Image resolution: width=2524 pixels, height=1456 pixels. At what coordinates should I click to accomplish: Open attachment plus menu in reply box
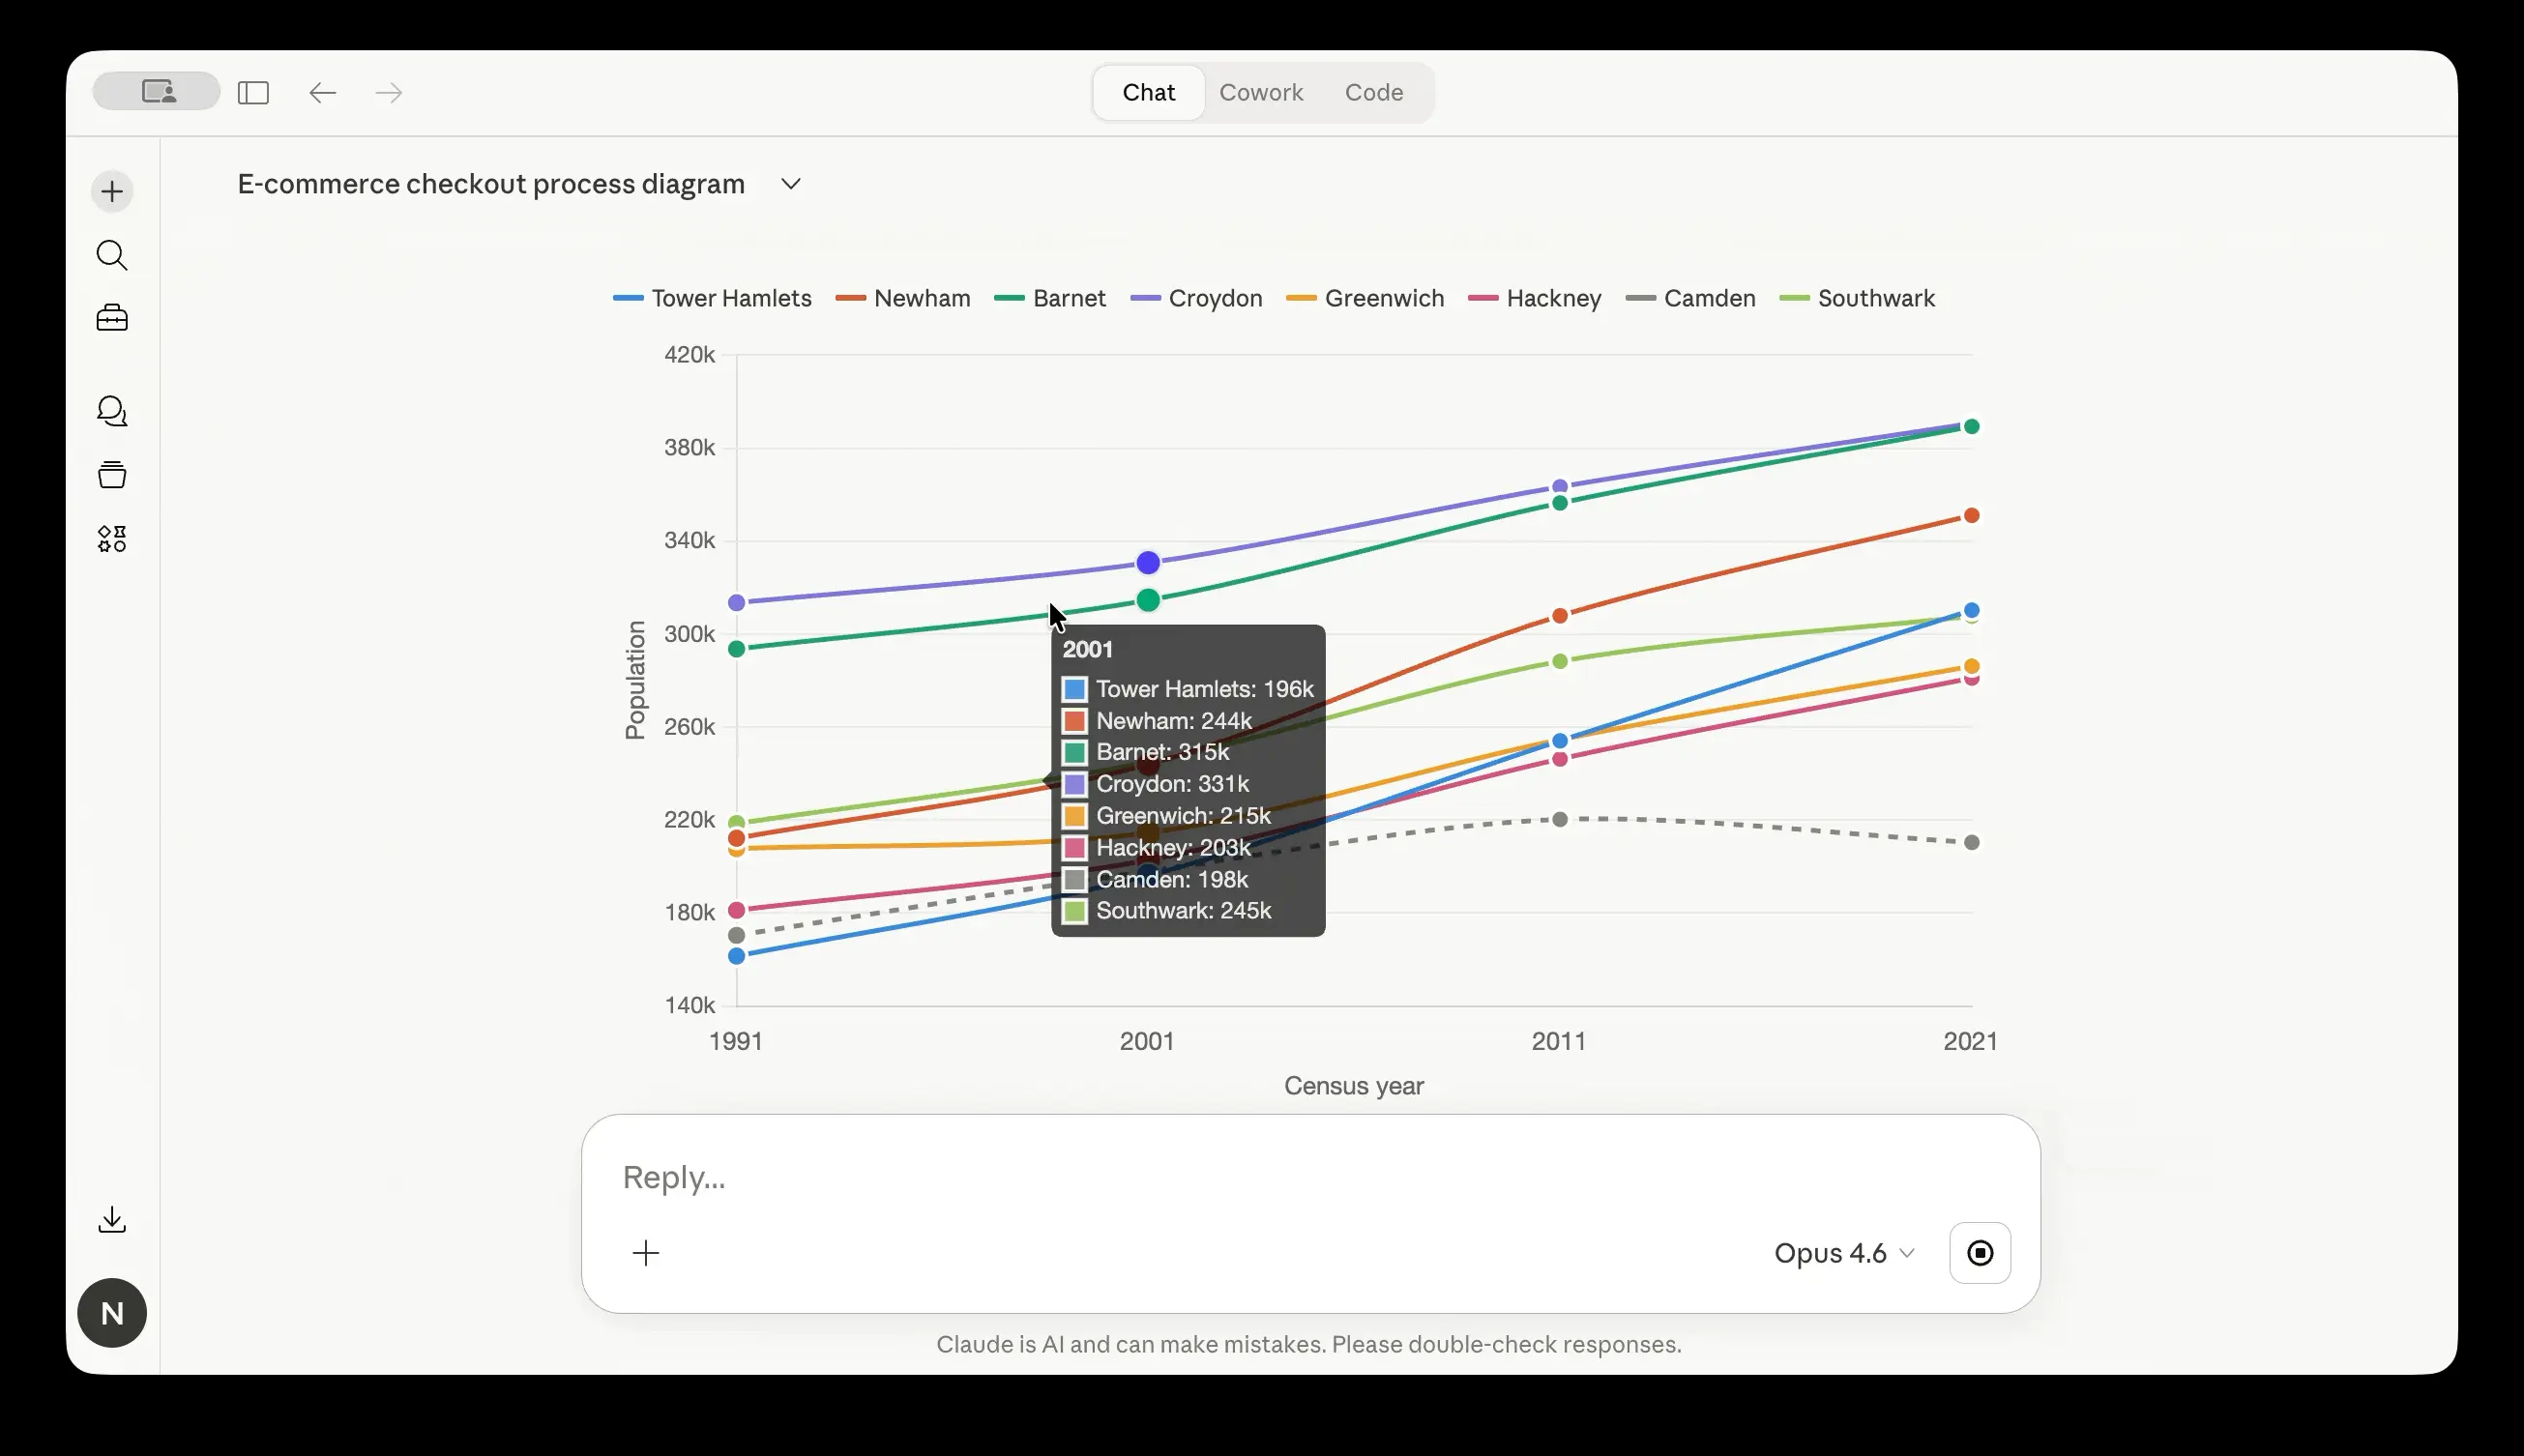646,1253
